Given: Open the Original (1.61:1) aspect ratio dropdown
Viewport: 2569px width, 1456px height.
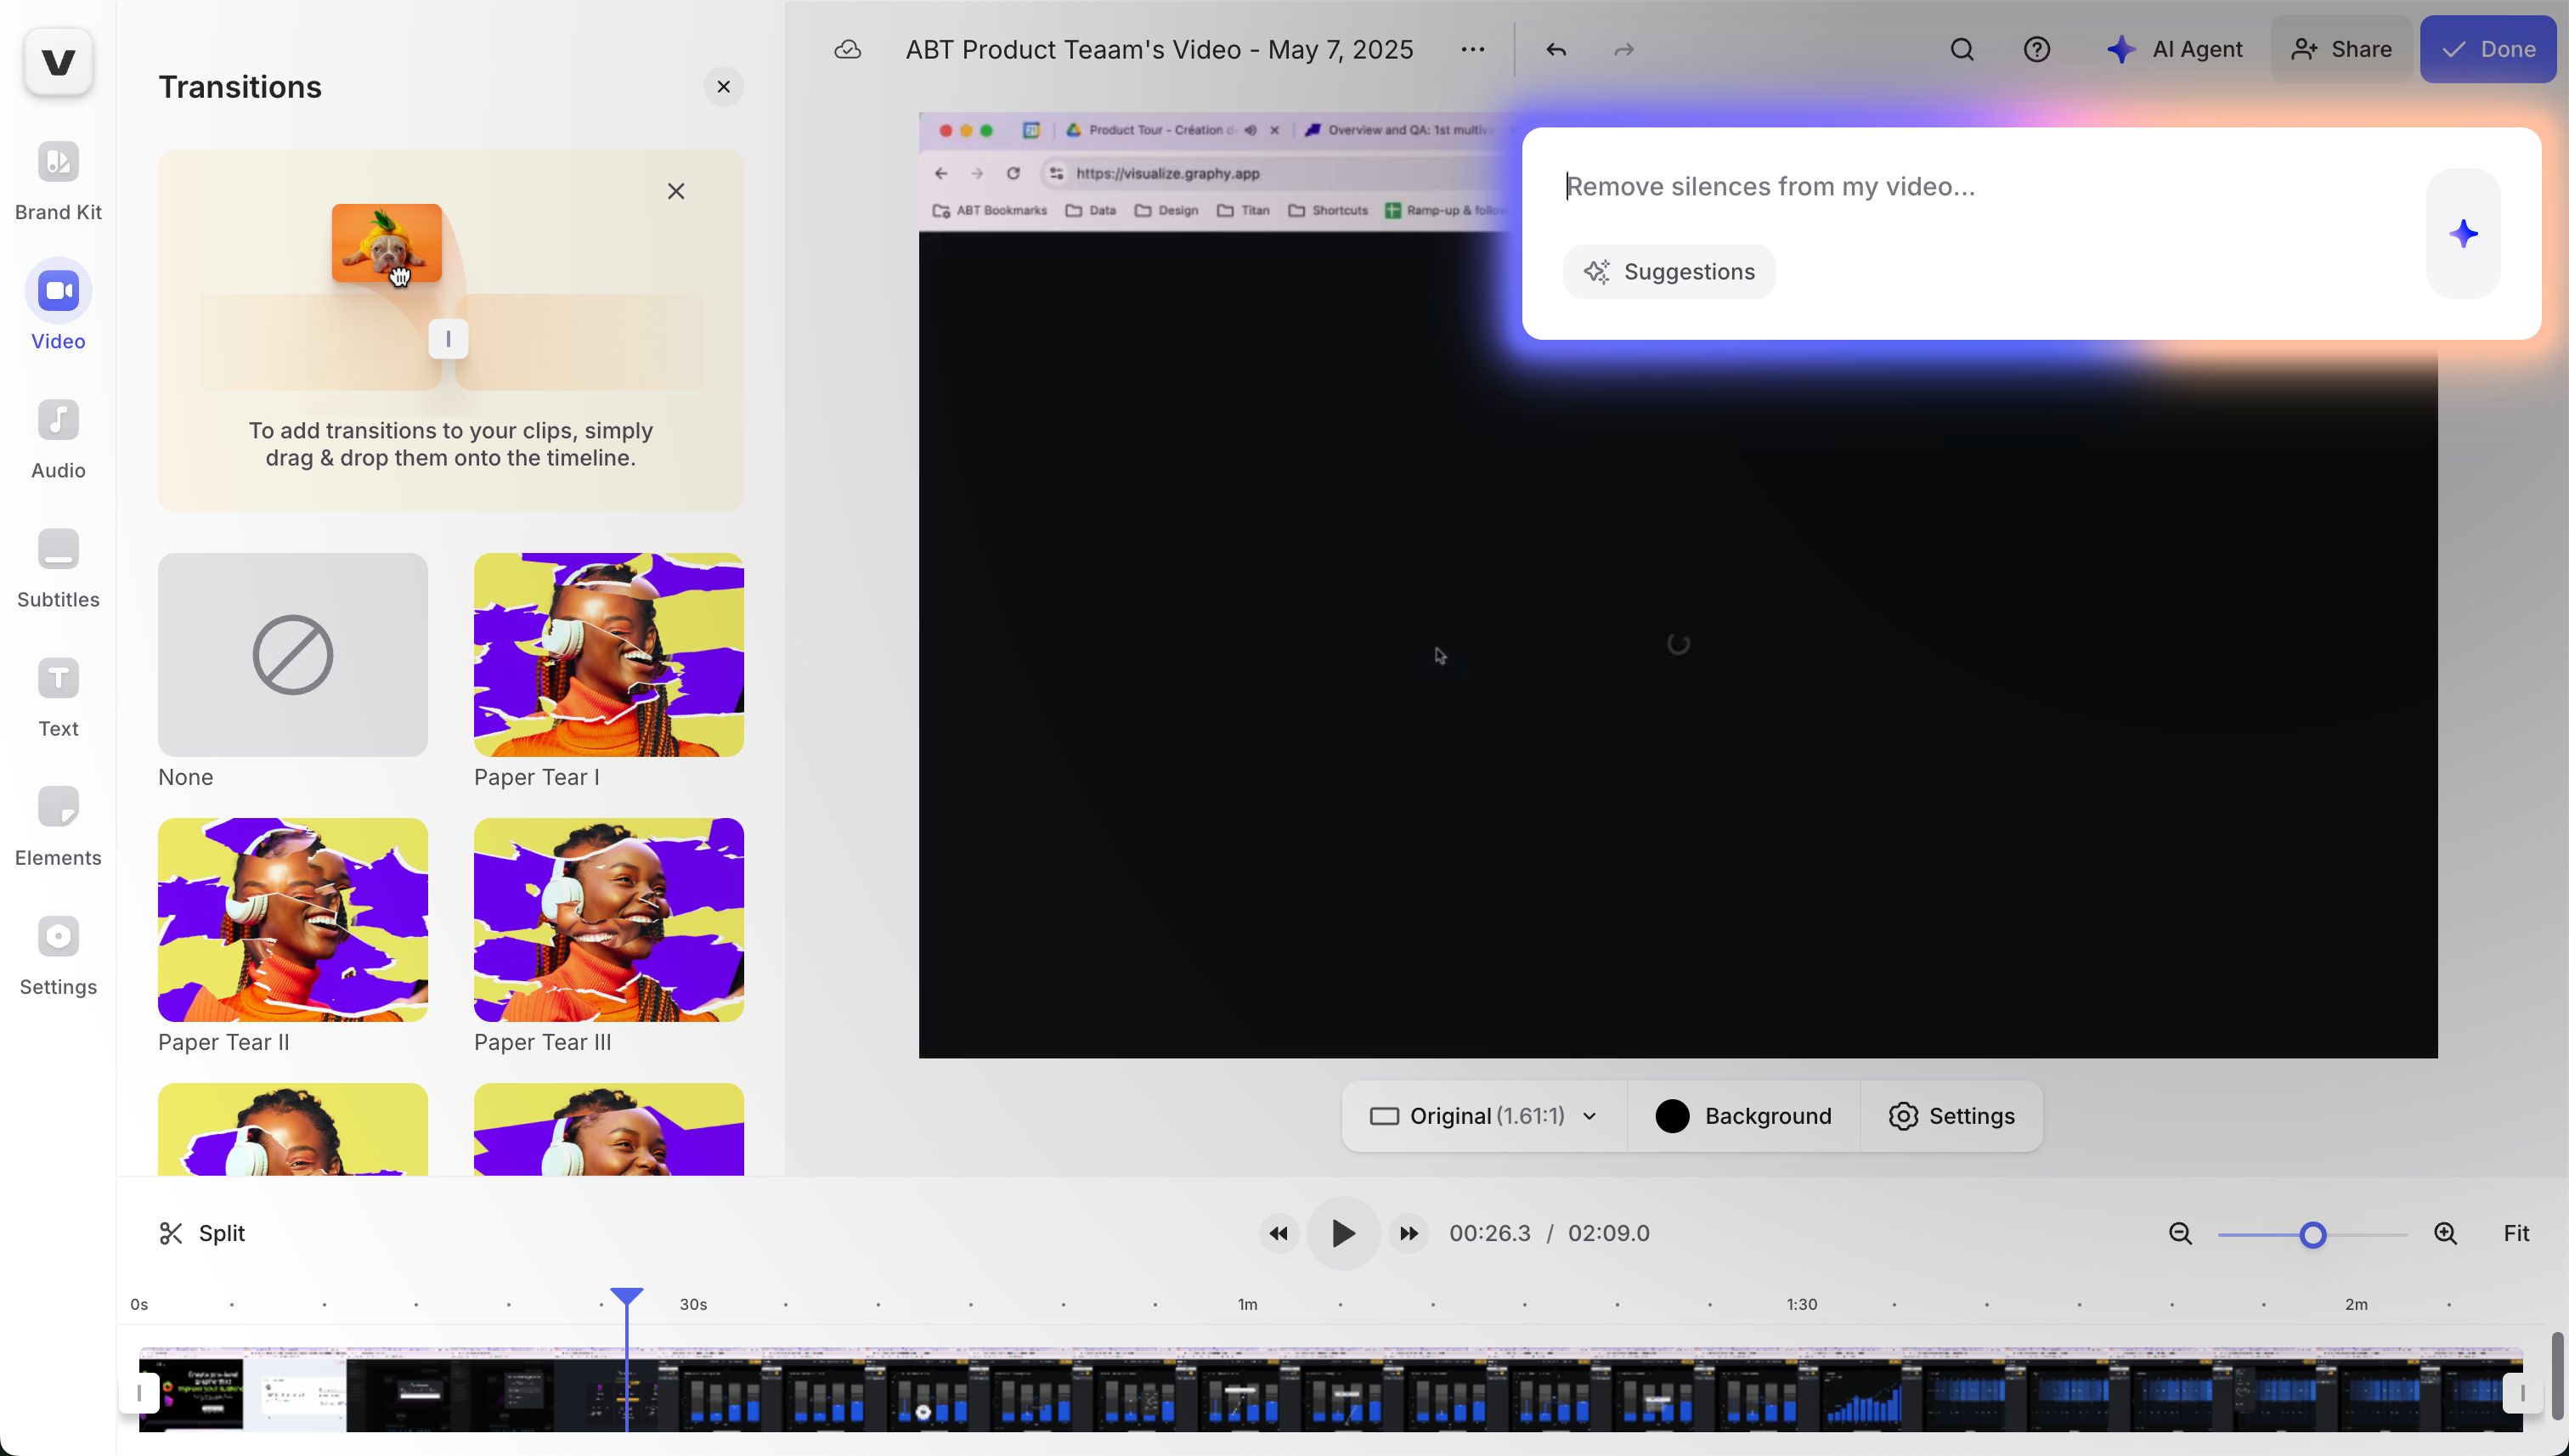Looking at the screenshot, I should (x=1484, y=1116).
